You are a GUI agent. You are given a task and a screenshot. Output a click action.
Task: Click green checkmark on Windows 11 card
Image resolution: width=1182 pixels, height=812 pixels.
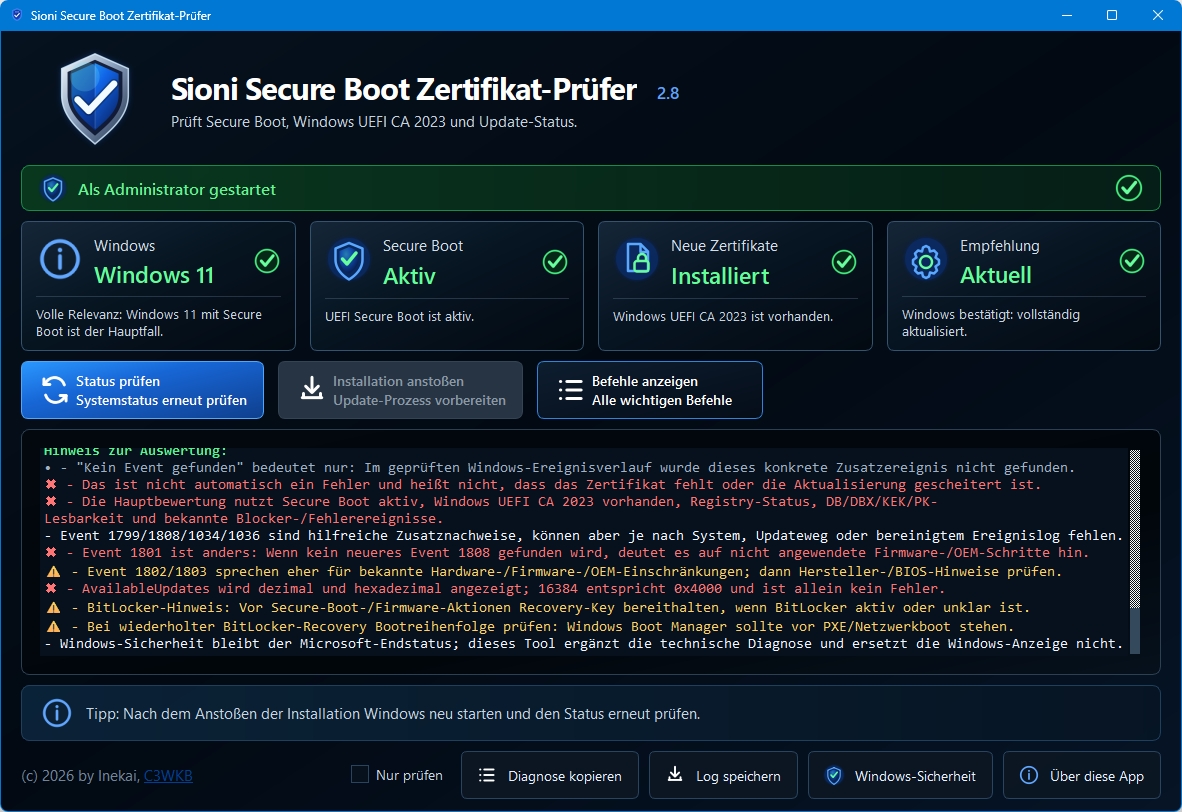267,261
